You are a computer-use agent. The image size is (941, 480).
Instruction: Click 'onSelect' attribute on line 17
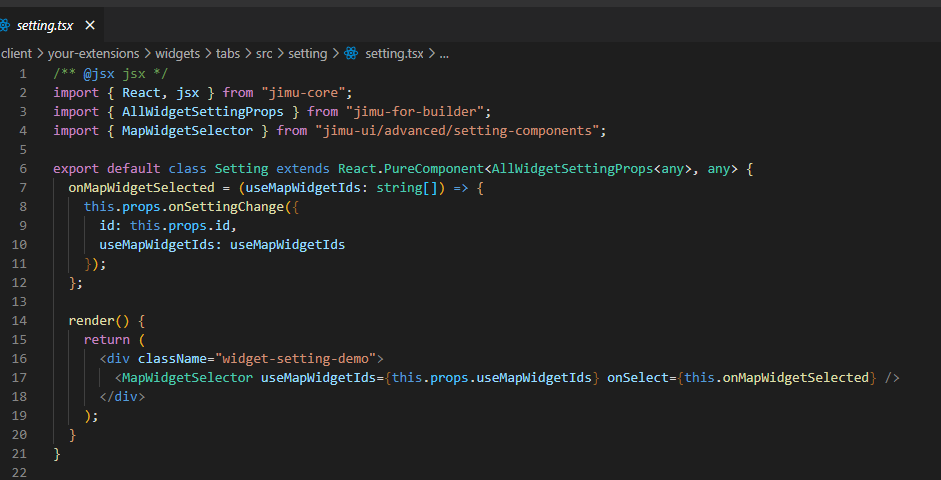pos(638,377)
